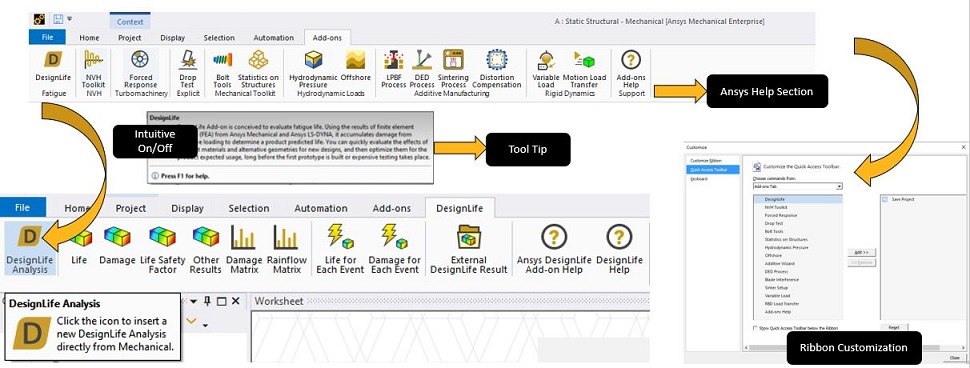This screenshot has width=970, height=368.
Task: Expand the Quick Access Toolbar dropdown arrow
Action: (x=69, y=19)
